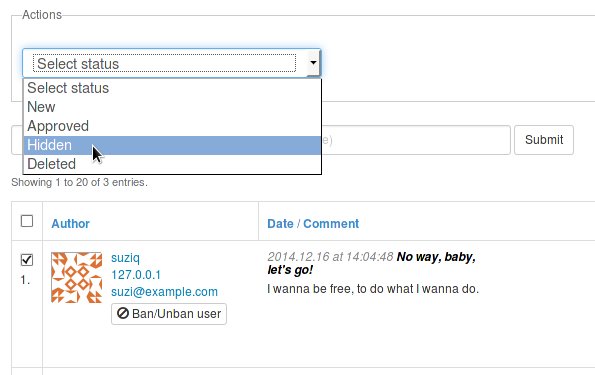Viewport: 595px width, 375px height.
Task: Choose Approved from the status list
Action: click(x=172, y=126)
